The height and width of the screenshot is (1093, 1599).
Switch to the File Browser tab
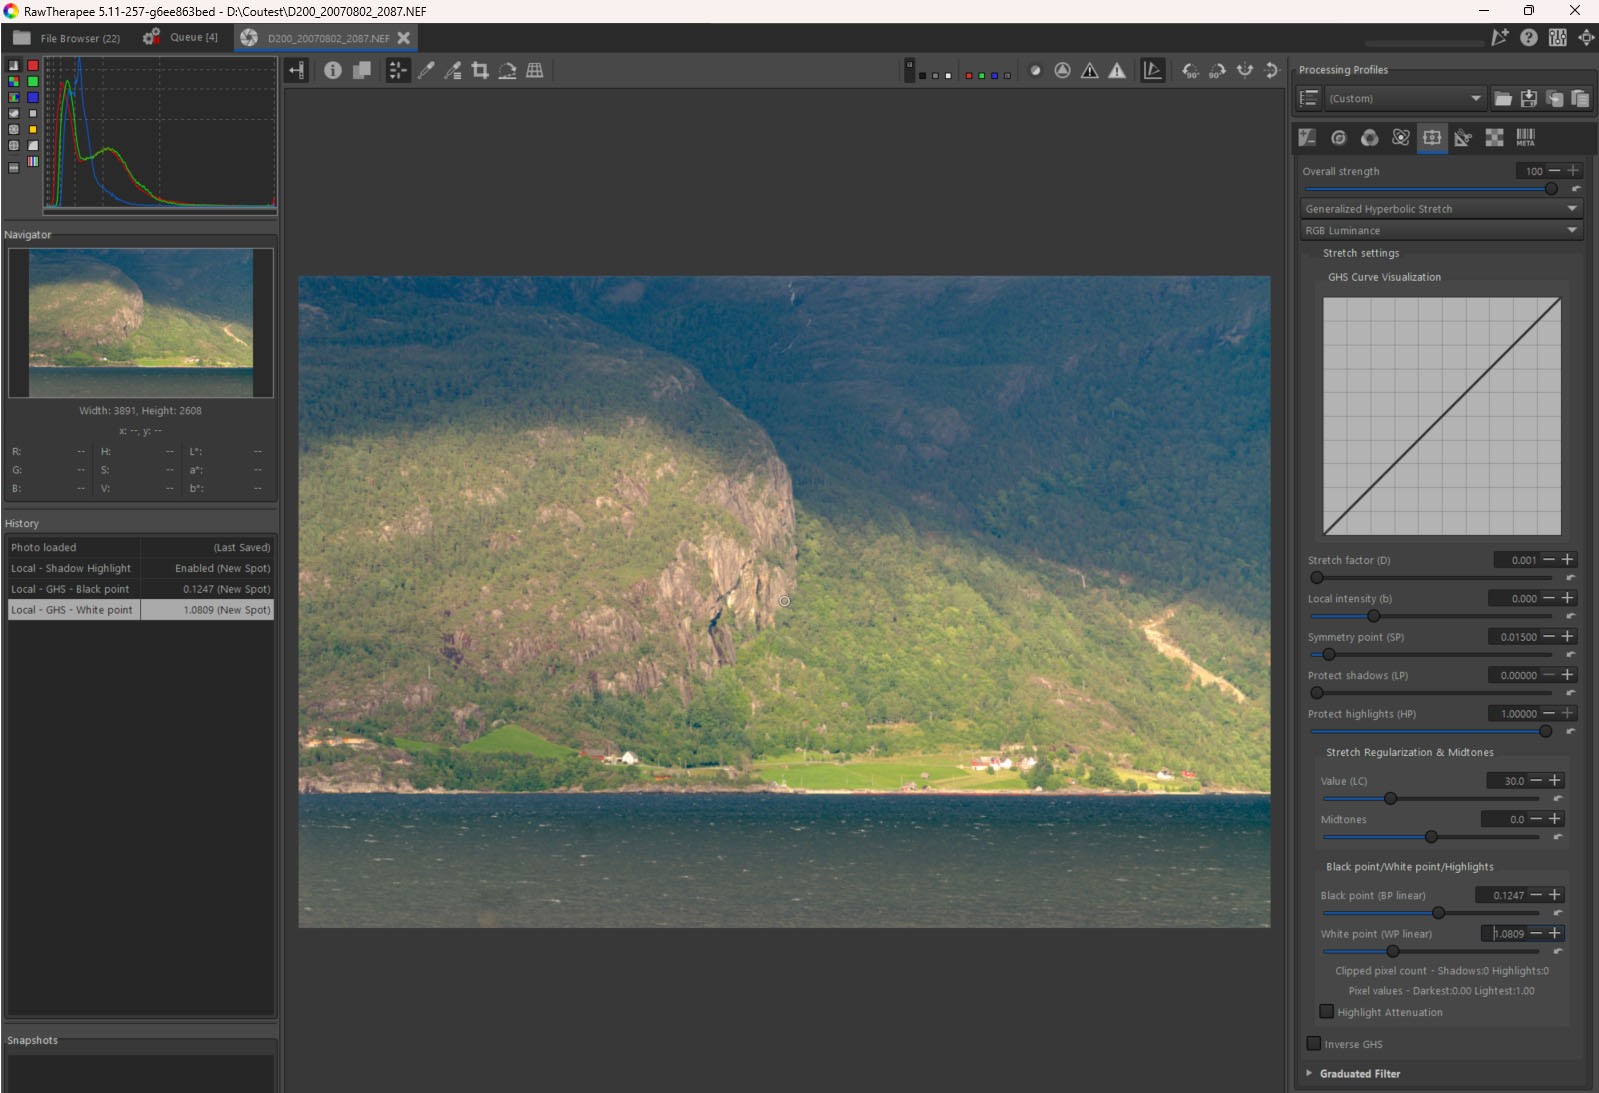click(68, 38)
